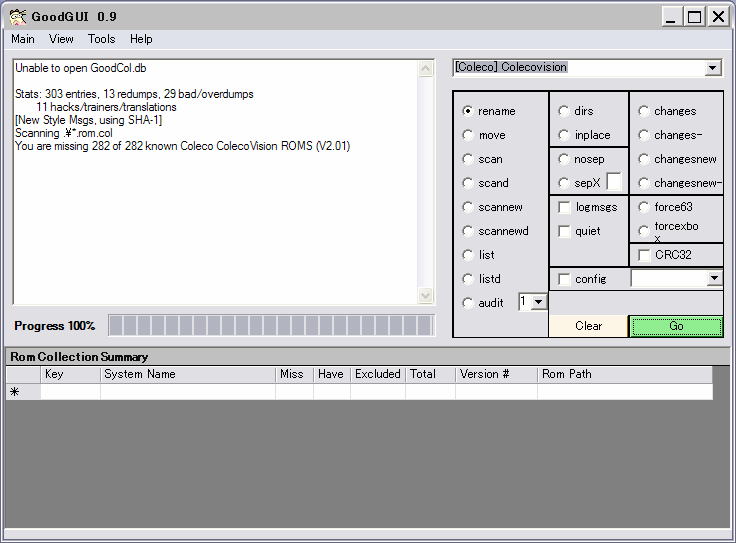Click the log scroll up arrow

click(426, 69)
